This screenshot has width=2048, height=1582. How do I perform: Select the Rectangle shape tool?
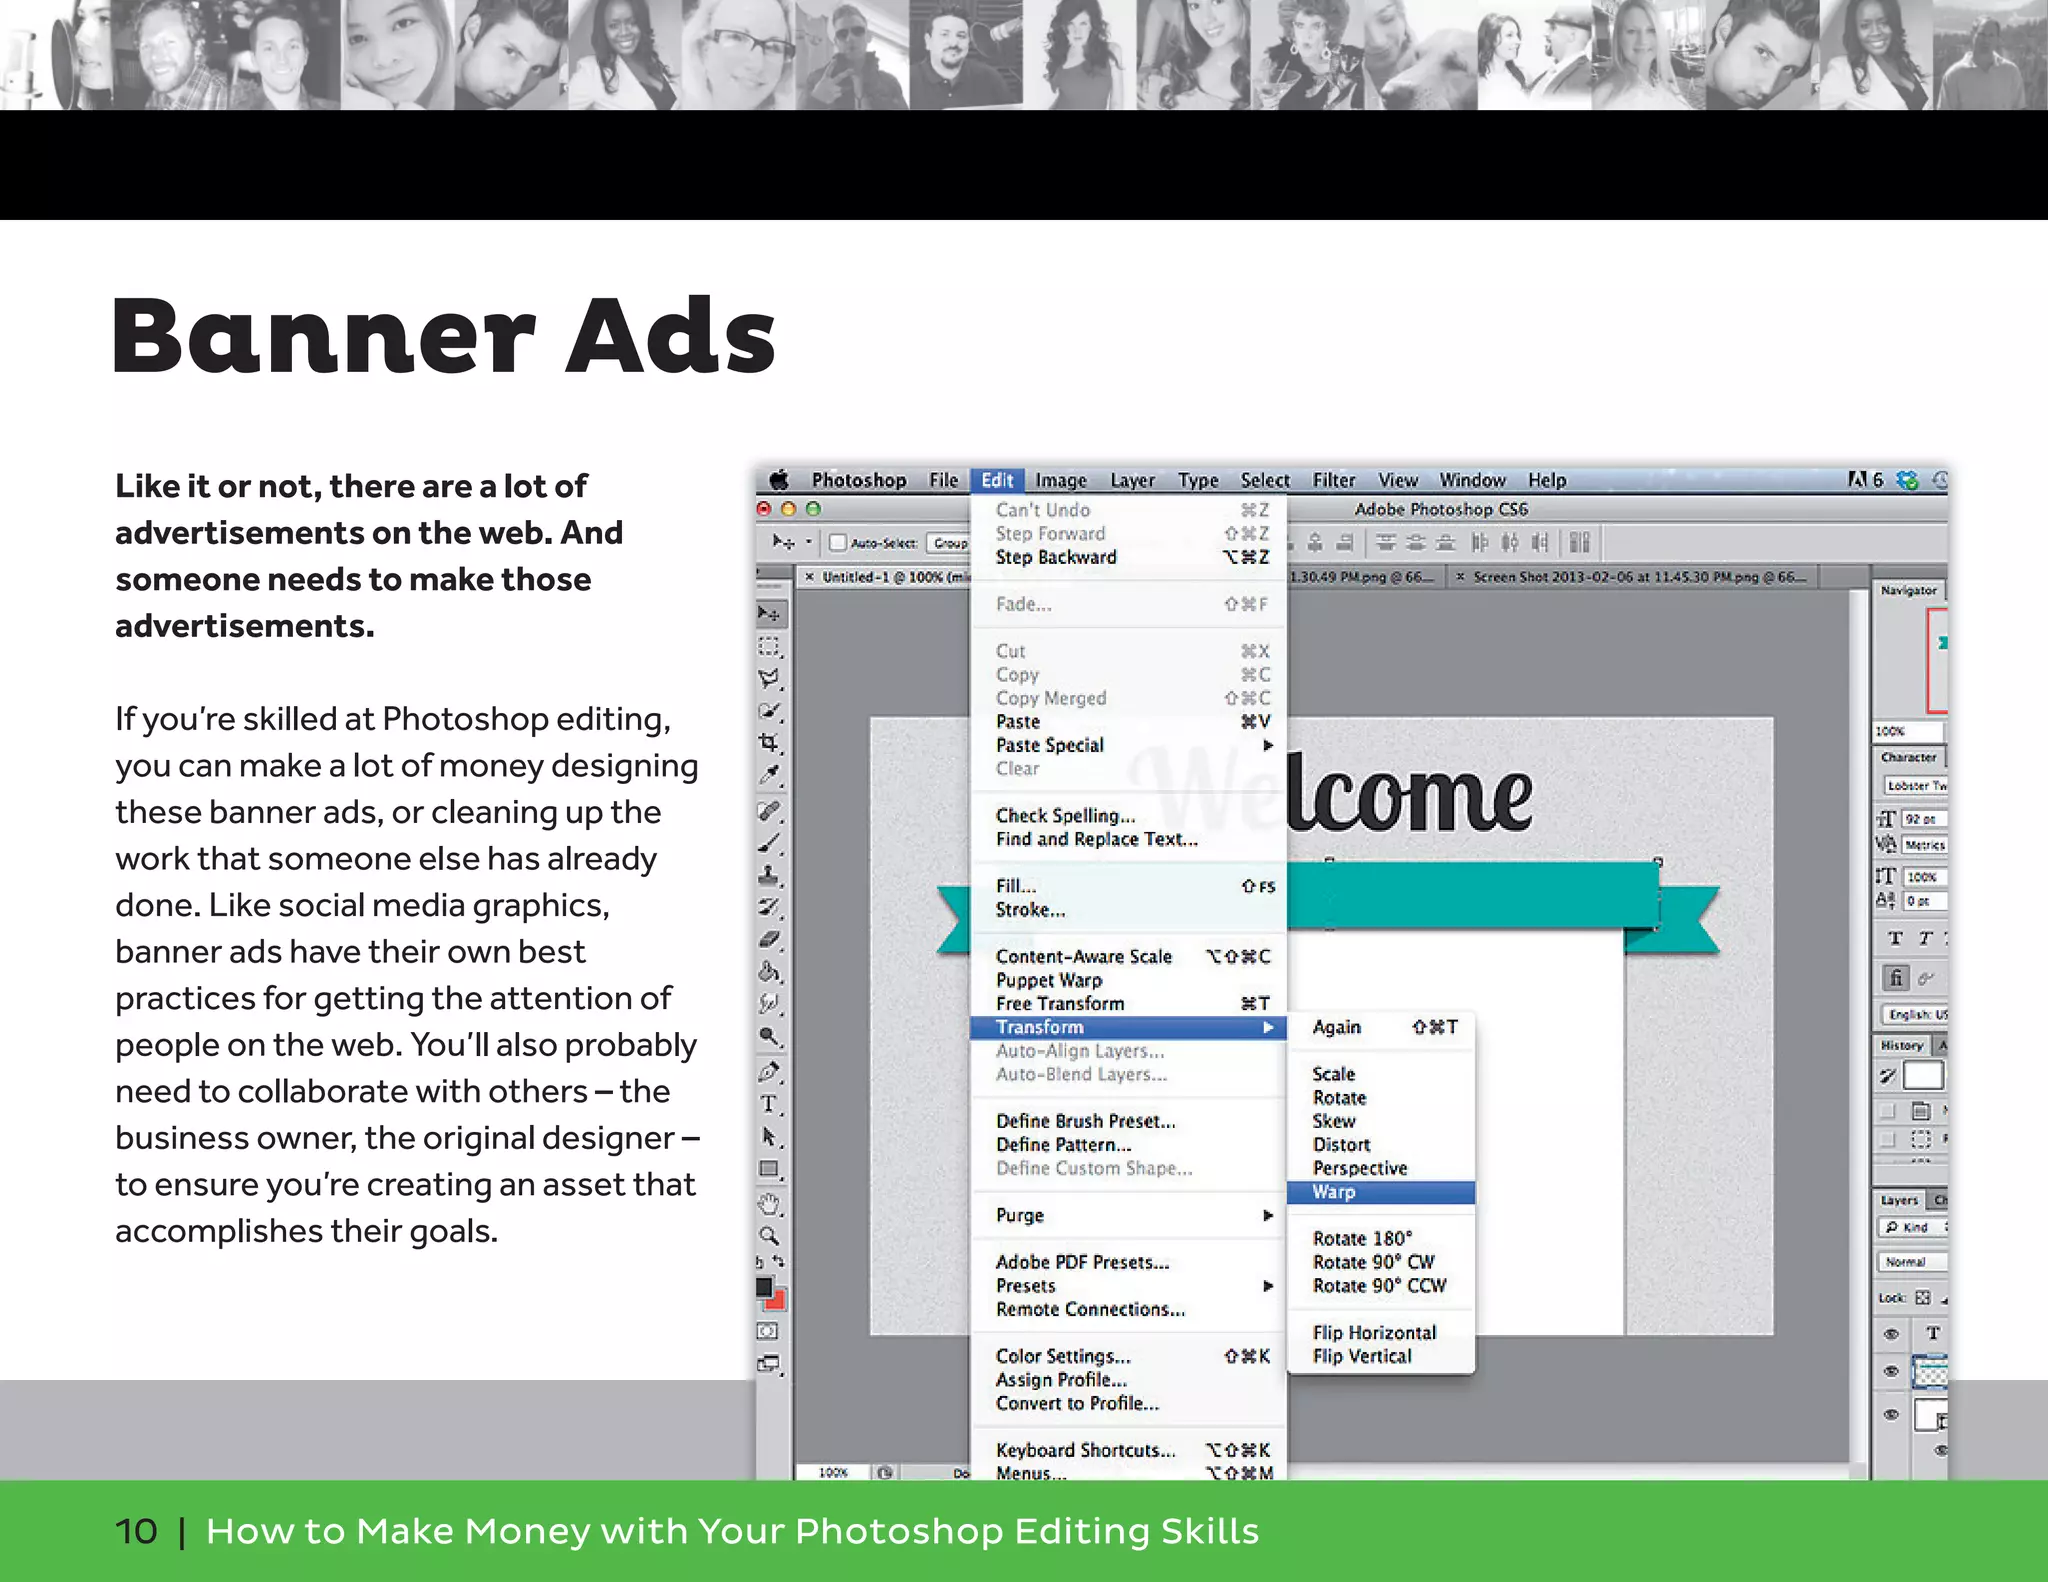[x=771, y=1169]
